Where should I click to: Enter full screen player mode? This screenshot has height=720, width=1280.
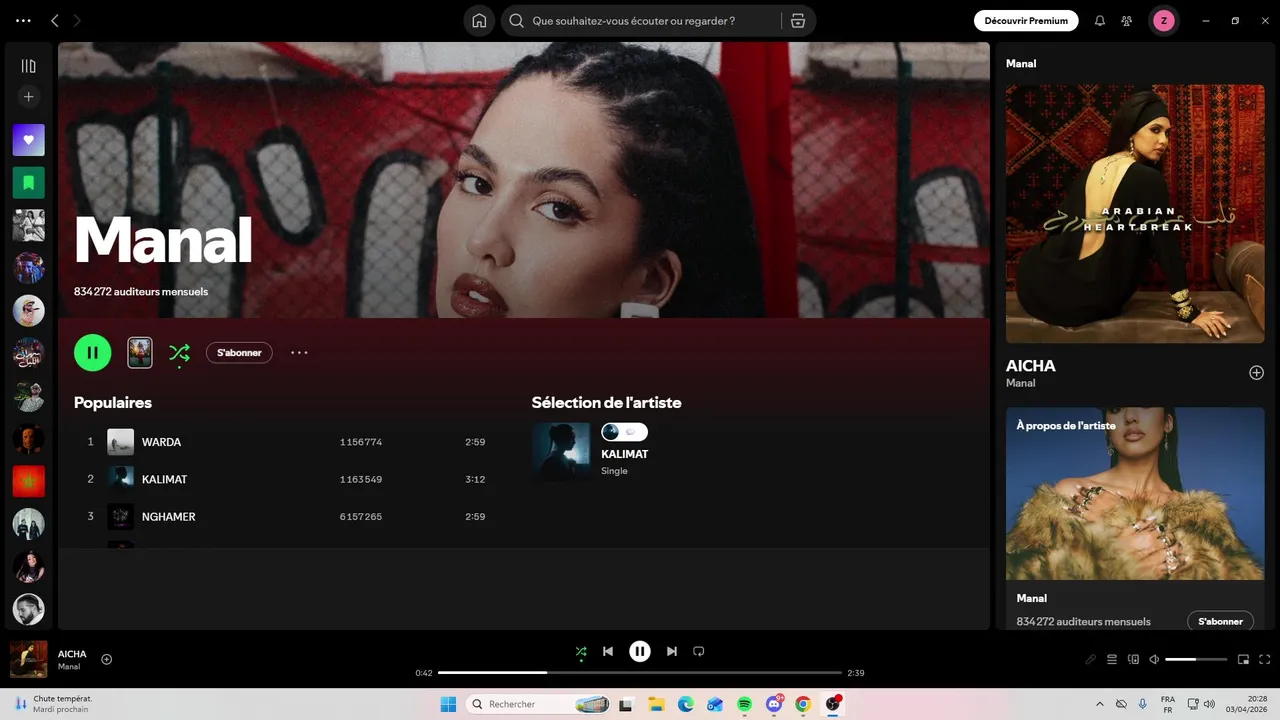point(1265,659)
